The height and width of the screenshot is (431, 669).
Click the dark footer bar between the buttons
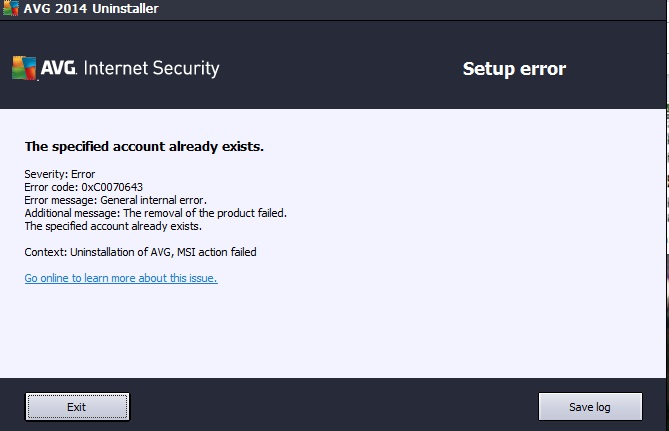click(334, 405)
